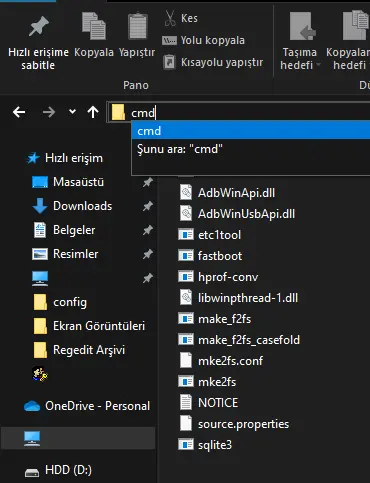The image size is (370, 483).
Task: Open Masaüstü in the sidebar
Action: coord(78,182)
